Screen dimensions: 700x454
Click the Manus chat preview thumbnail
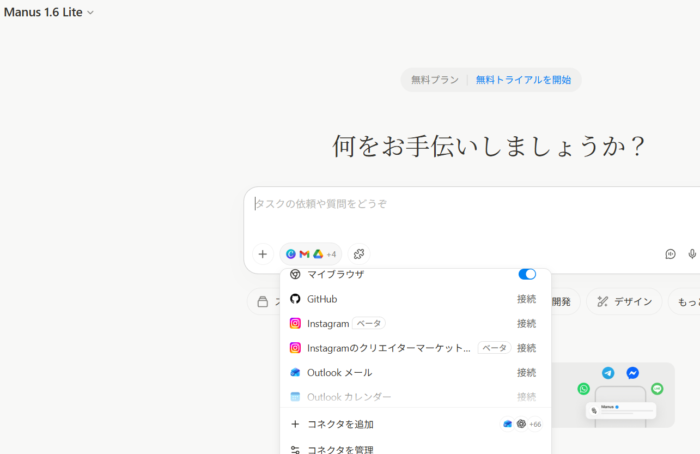(x=621, y=410)
